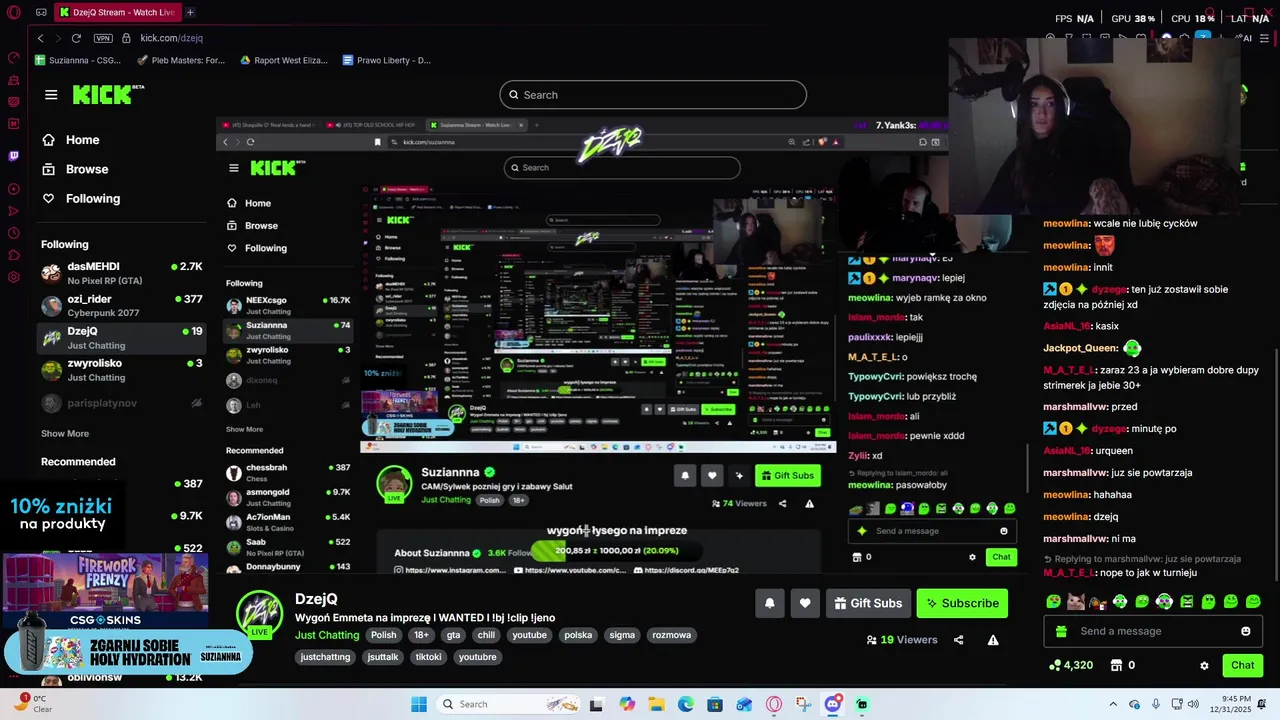Click the notification bell for DzejQ
Image resolution: width=1280 pixels, height=720 pixels.
(769, 603)
